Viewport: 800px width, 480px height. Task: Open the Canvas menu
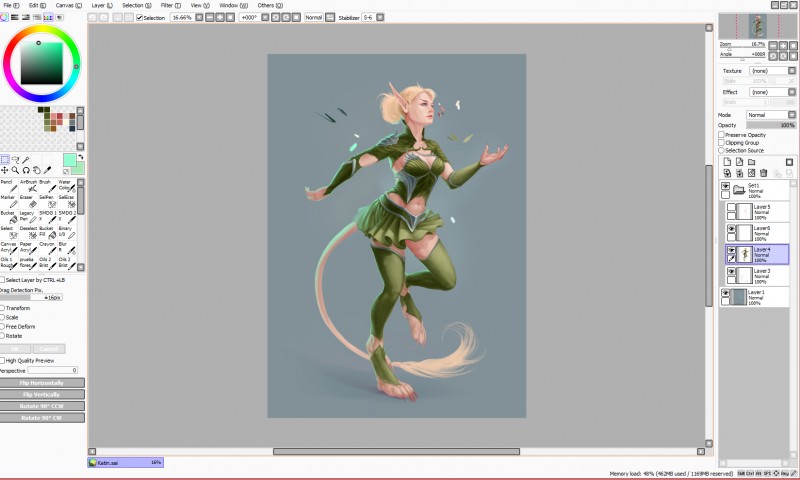click(68, 5)
